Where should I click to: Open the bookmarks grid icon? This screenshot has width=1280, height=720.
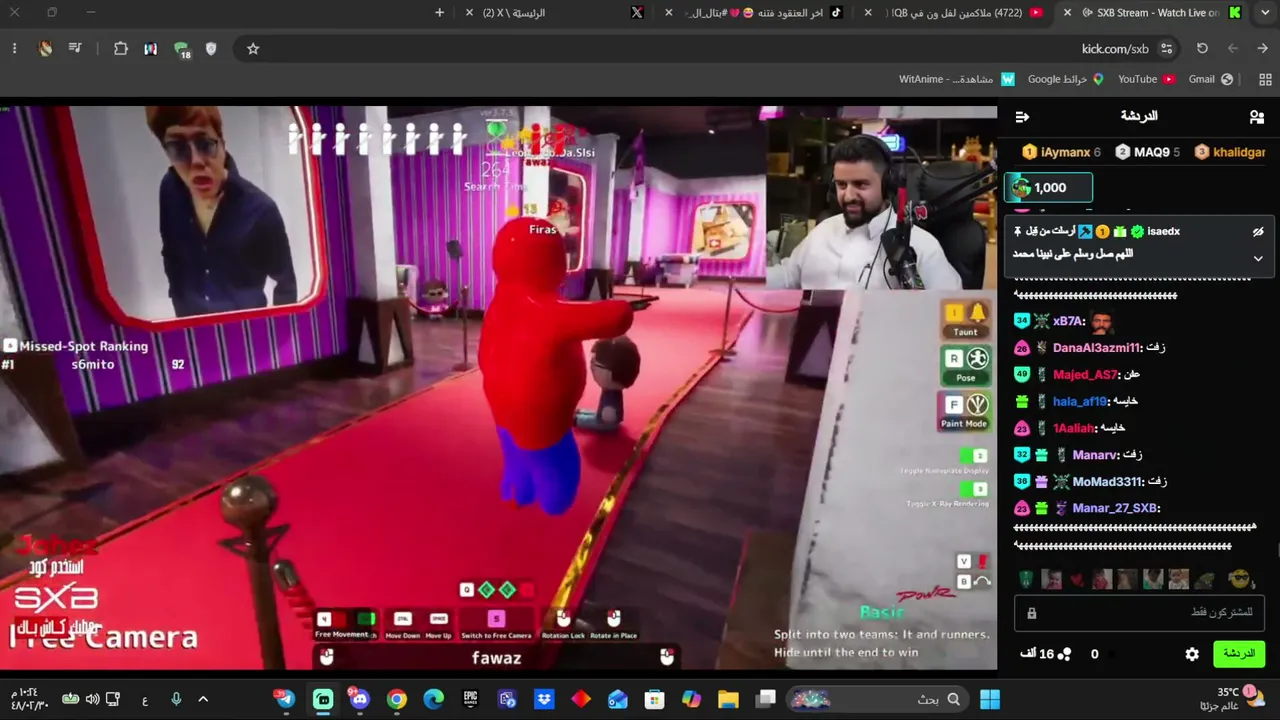point(1265,79)
